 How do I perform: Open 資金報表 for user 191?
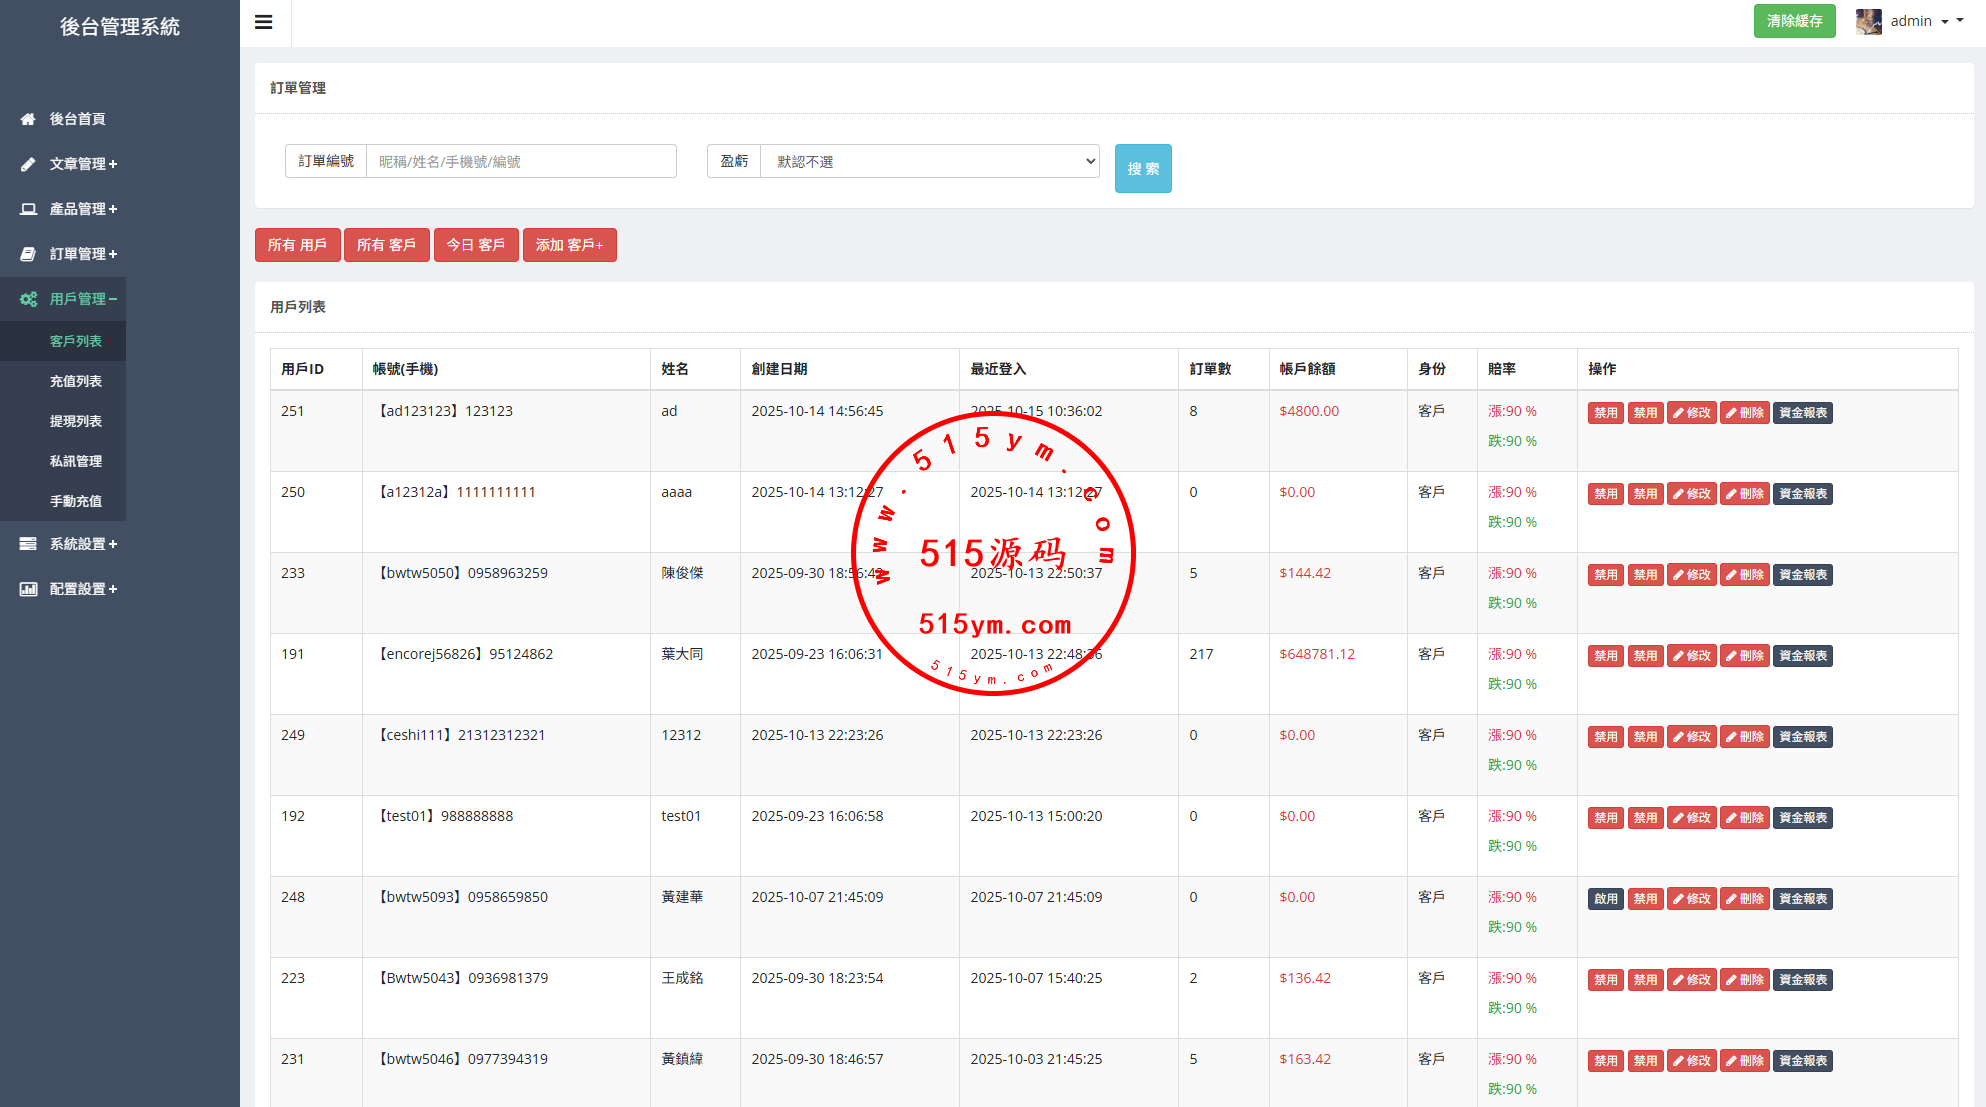[x=1802, y=655]
